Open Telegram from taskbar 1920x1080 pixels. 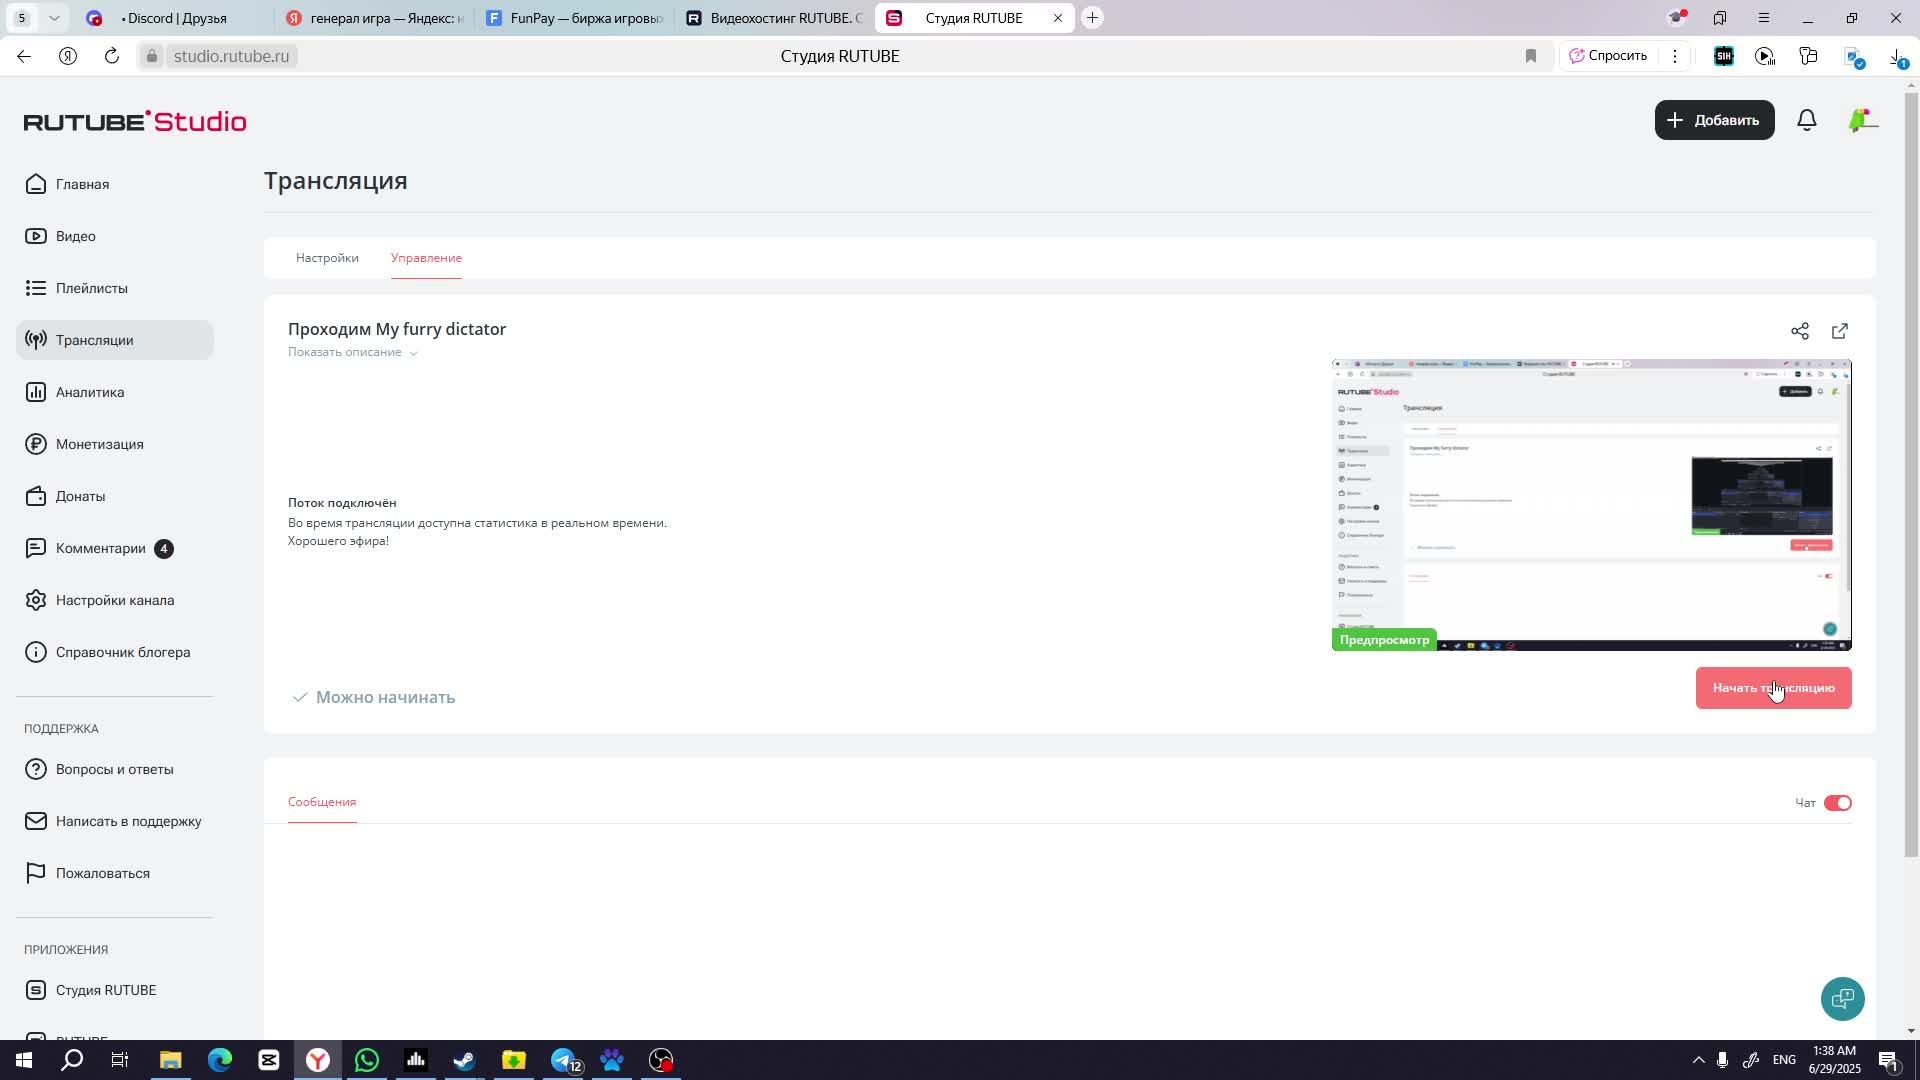click(564, 1060)
